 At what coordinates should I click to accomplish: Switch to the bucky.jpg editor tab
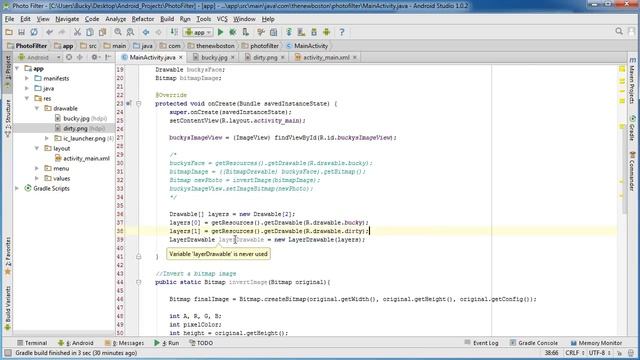coord(213,58)
